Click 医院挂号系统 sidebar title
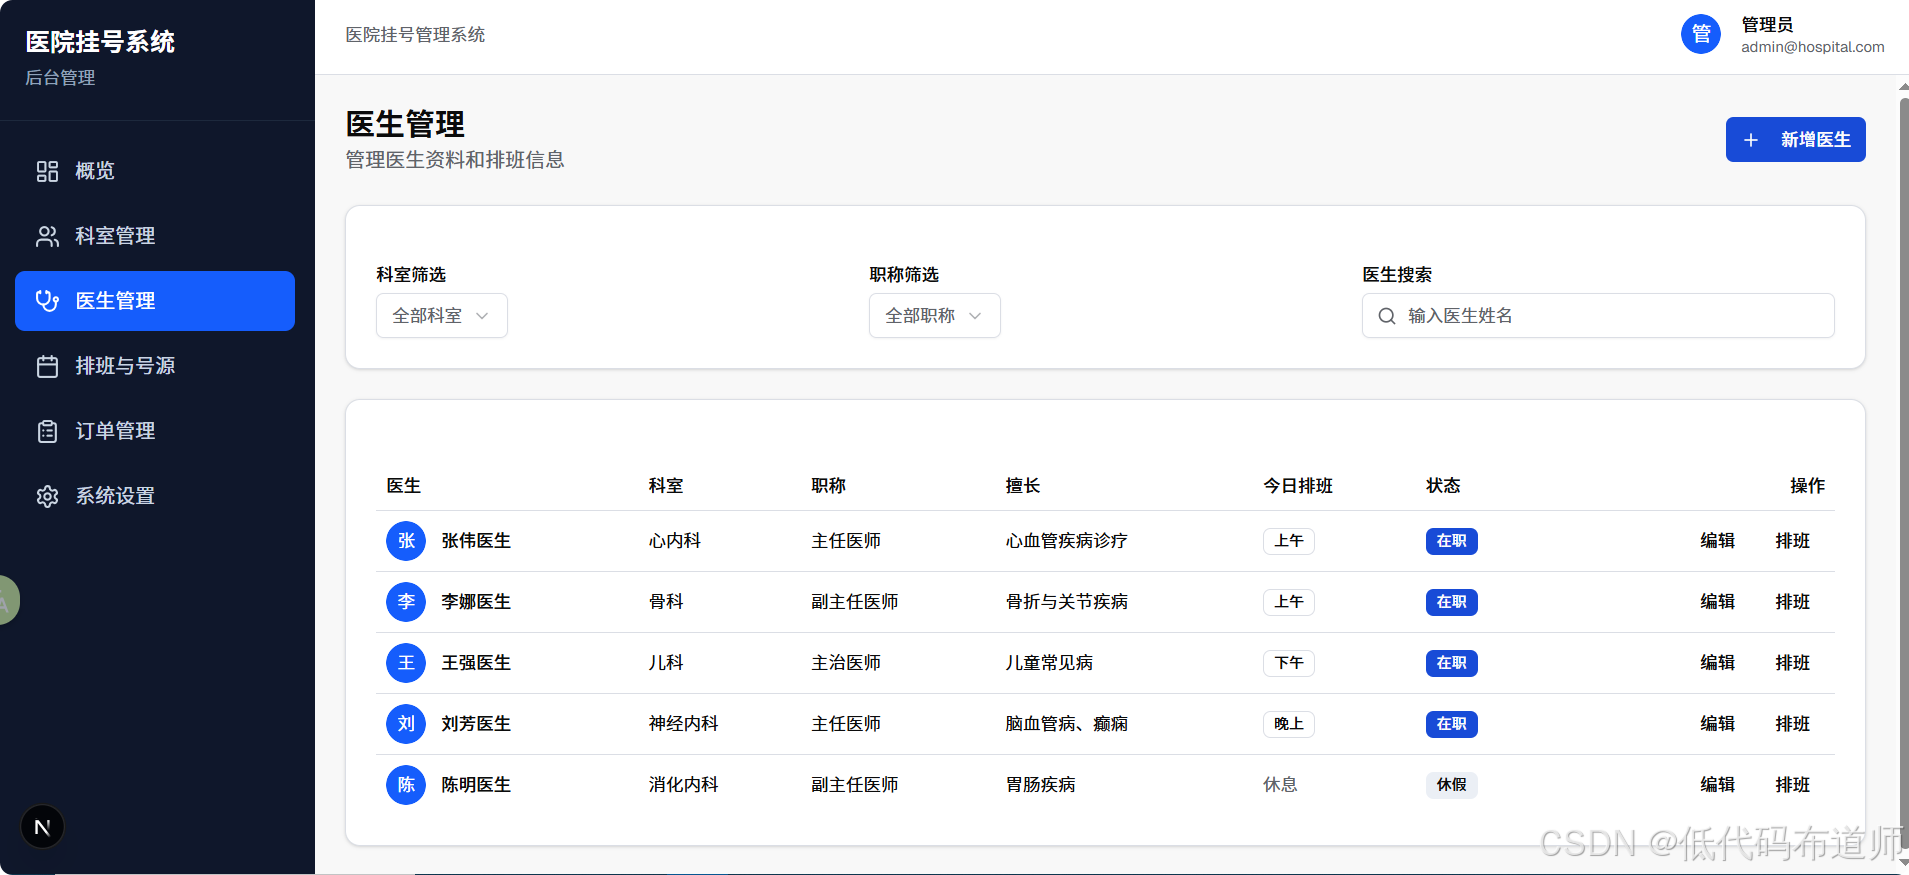This screenshot has height=875, width=1909. click(100, 42)
